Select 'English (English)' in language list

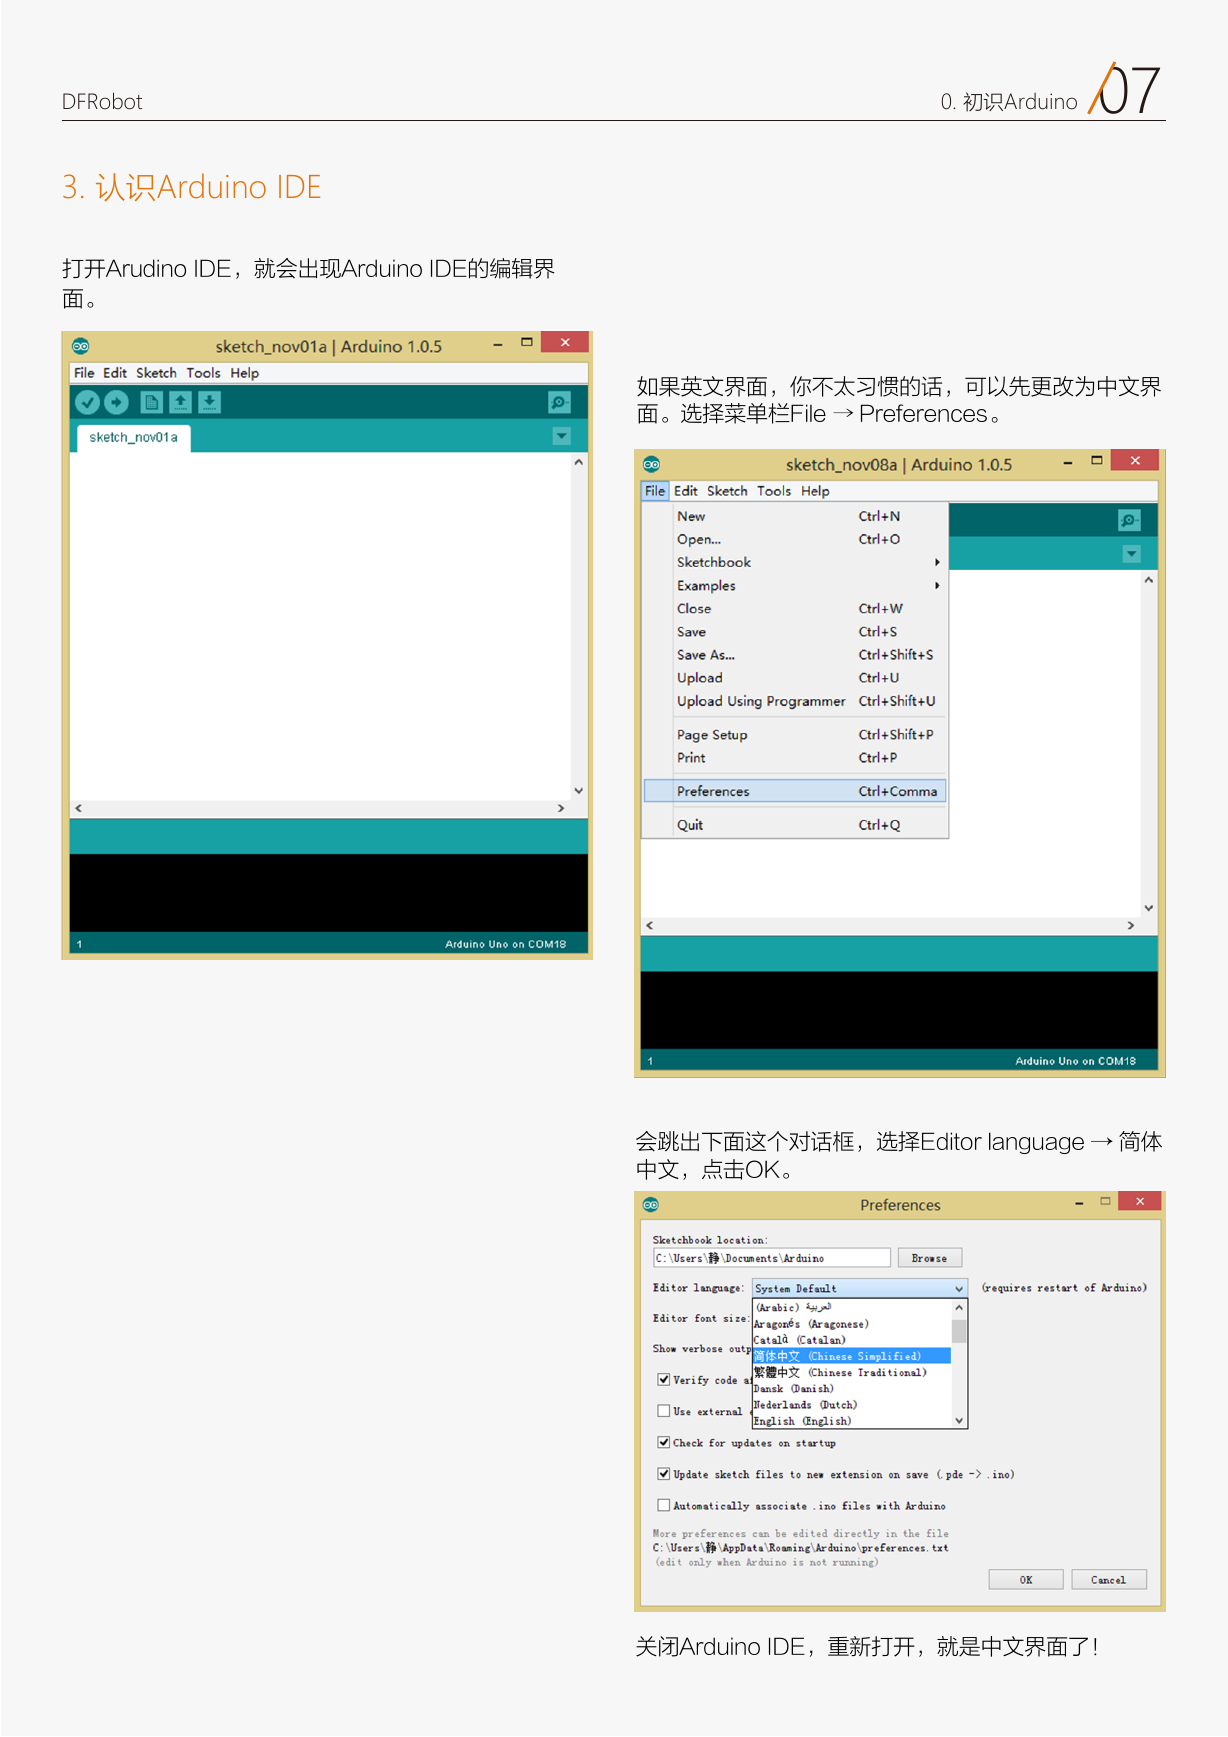click(851, 1421)
